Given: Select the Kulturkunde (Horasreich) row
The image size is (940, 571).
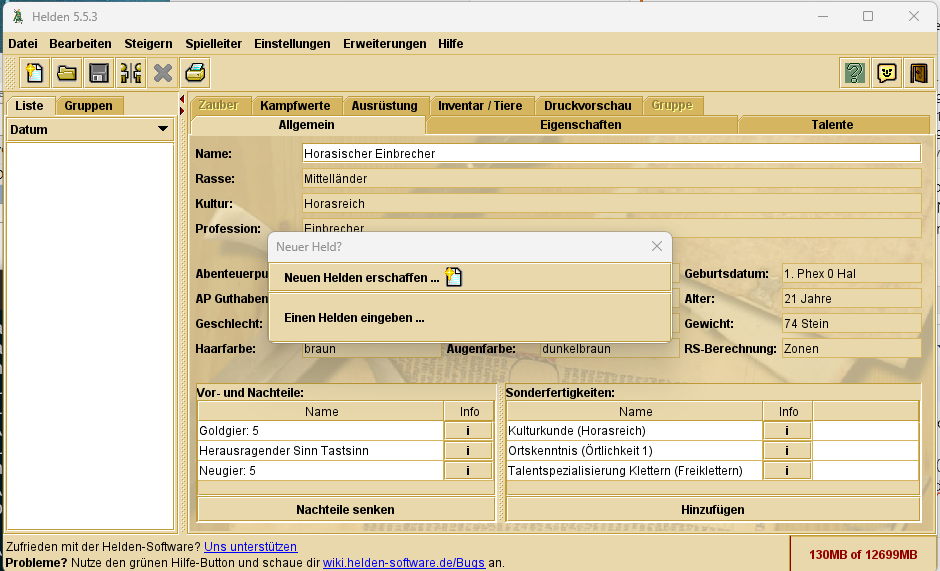Looking at the screenshot, I should coord(635,431).
